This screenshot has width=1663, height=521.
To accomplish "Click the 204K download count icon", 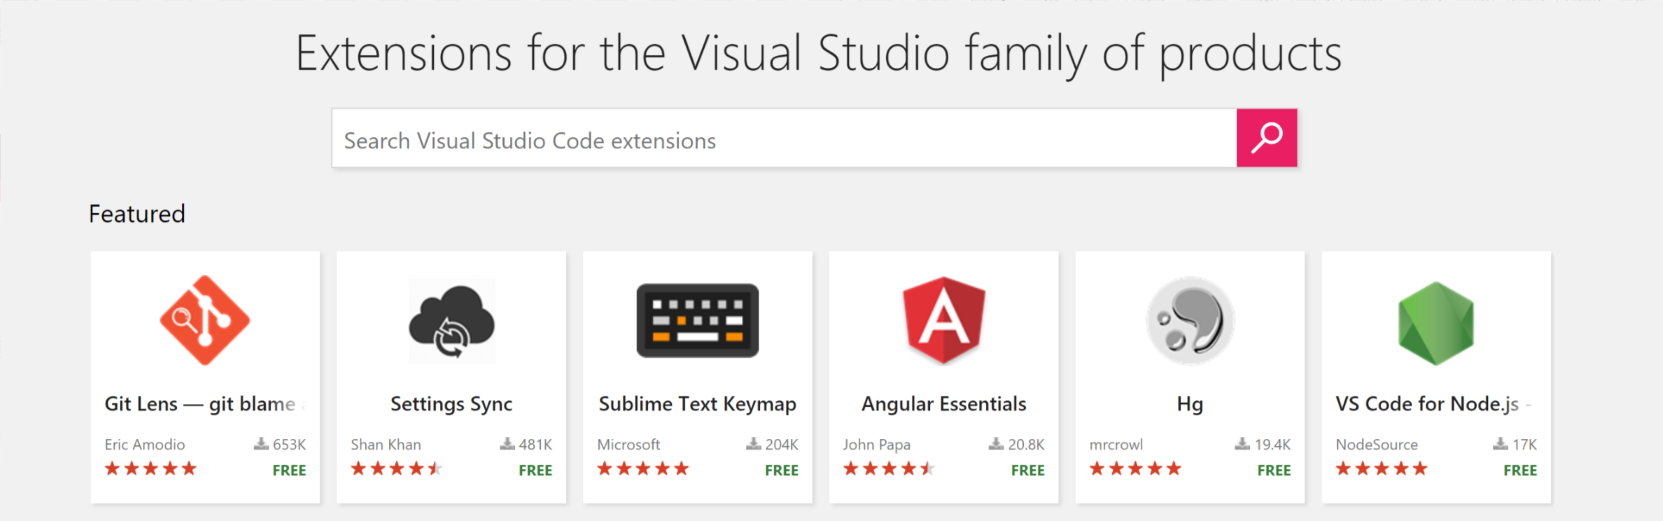I will (x=754, y=444).
